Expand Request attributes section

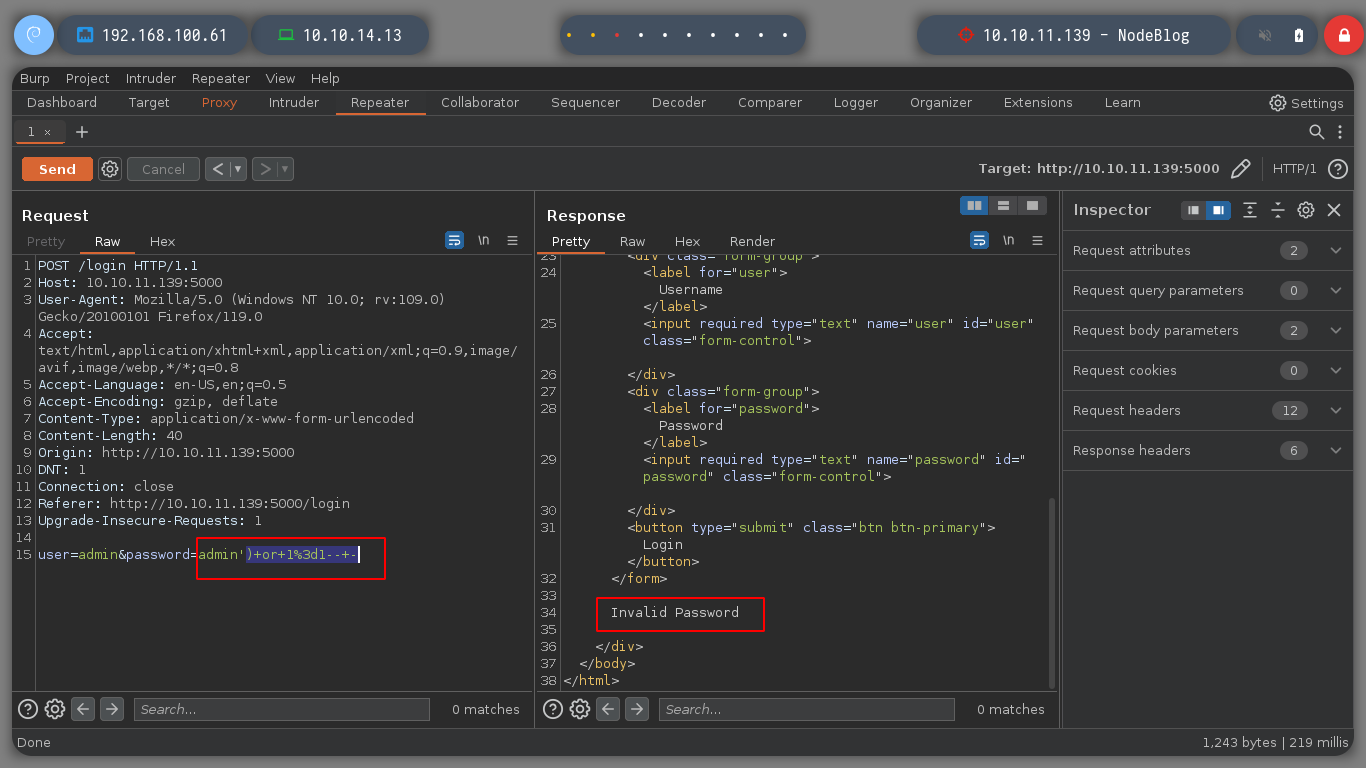pyautogui.click(x=1208, y=250)
